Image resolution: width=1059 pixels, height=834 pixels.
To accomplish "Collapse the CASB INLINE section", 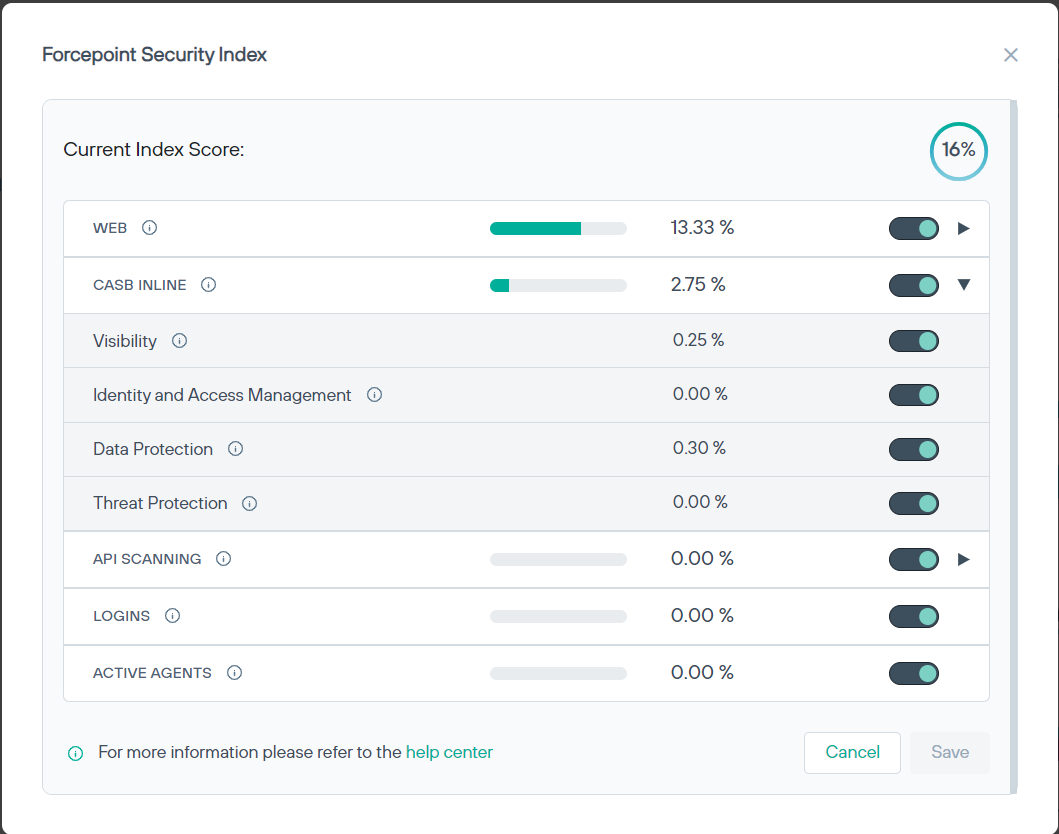I will pyautogui.click(x=964, y=285).
